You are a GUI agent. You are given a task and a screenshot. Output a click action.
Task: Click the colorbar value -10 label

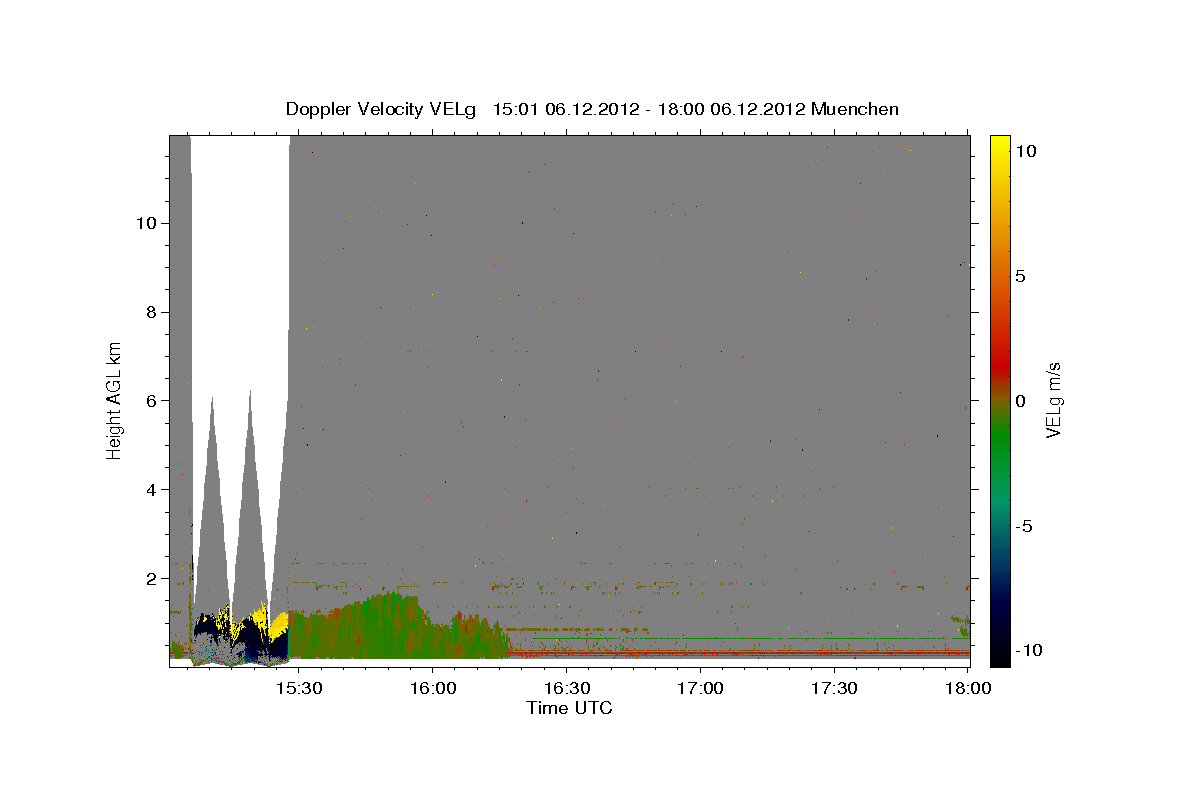pyautogui.click(x=1027, y=650)
